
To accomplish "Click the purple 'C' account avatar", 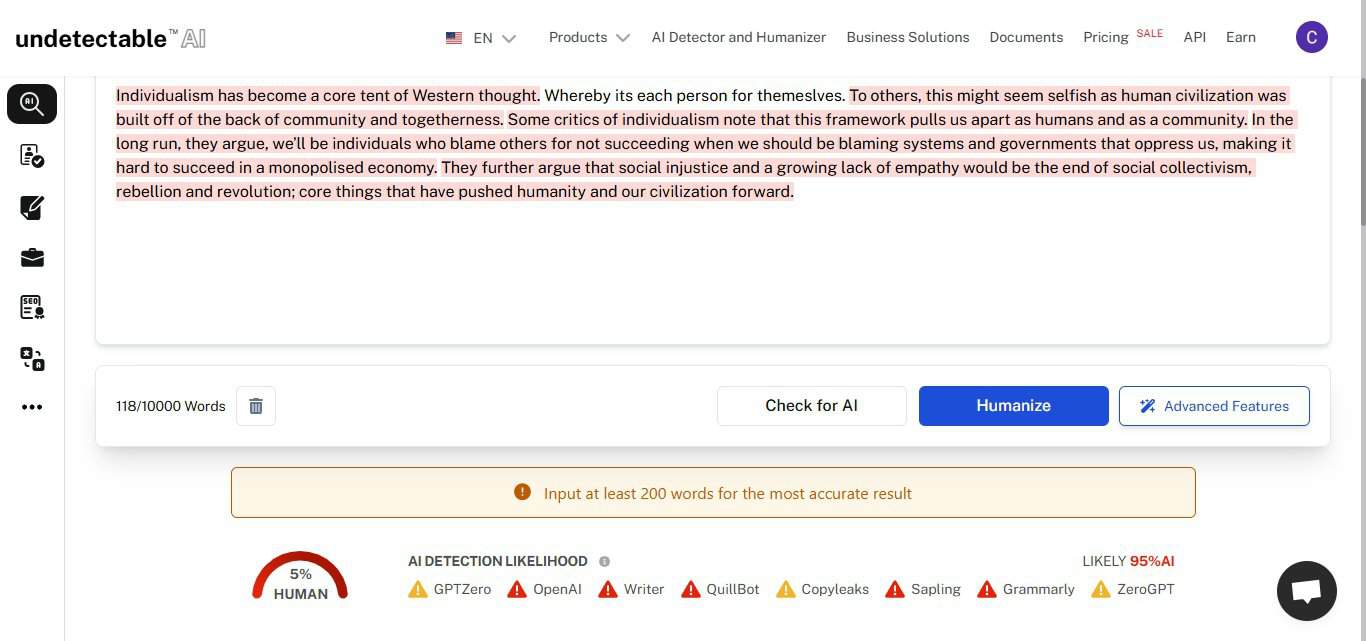I will point(1311,37).
